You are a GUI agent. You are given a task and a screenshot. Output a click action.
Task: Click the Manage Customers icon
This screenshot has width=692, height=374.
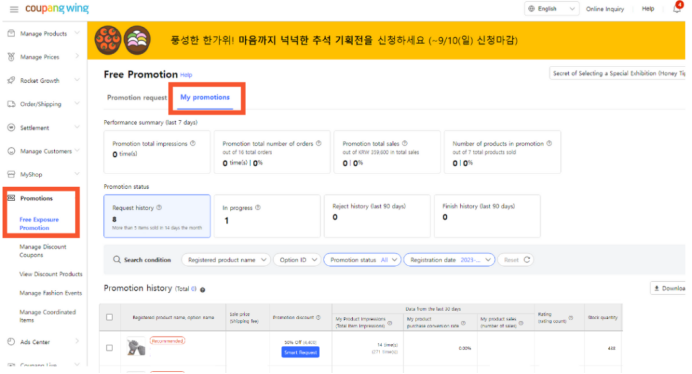point(11,151)
